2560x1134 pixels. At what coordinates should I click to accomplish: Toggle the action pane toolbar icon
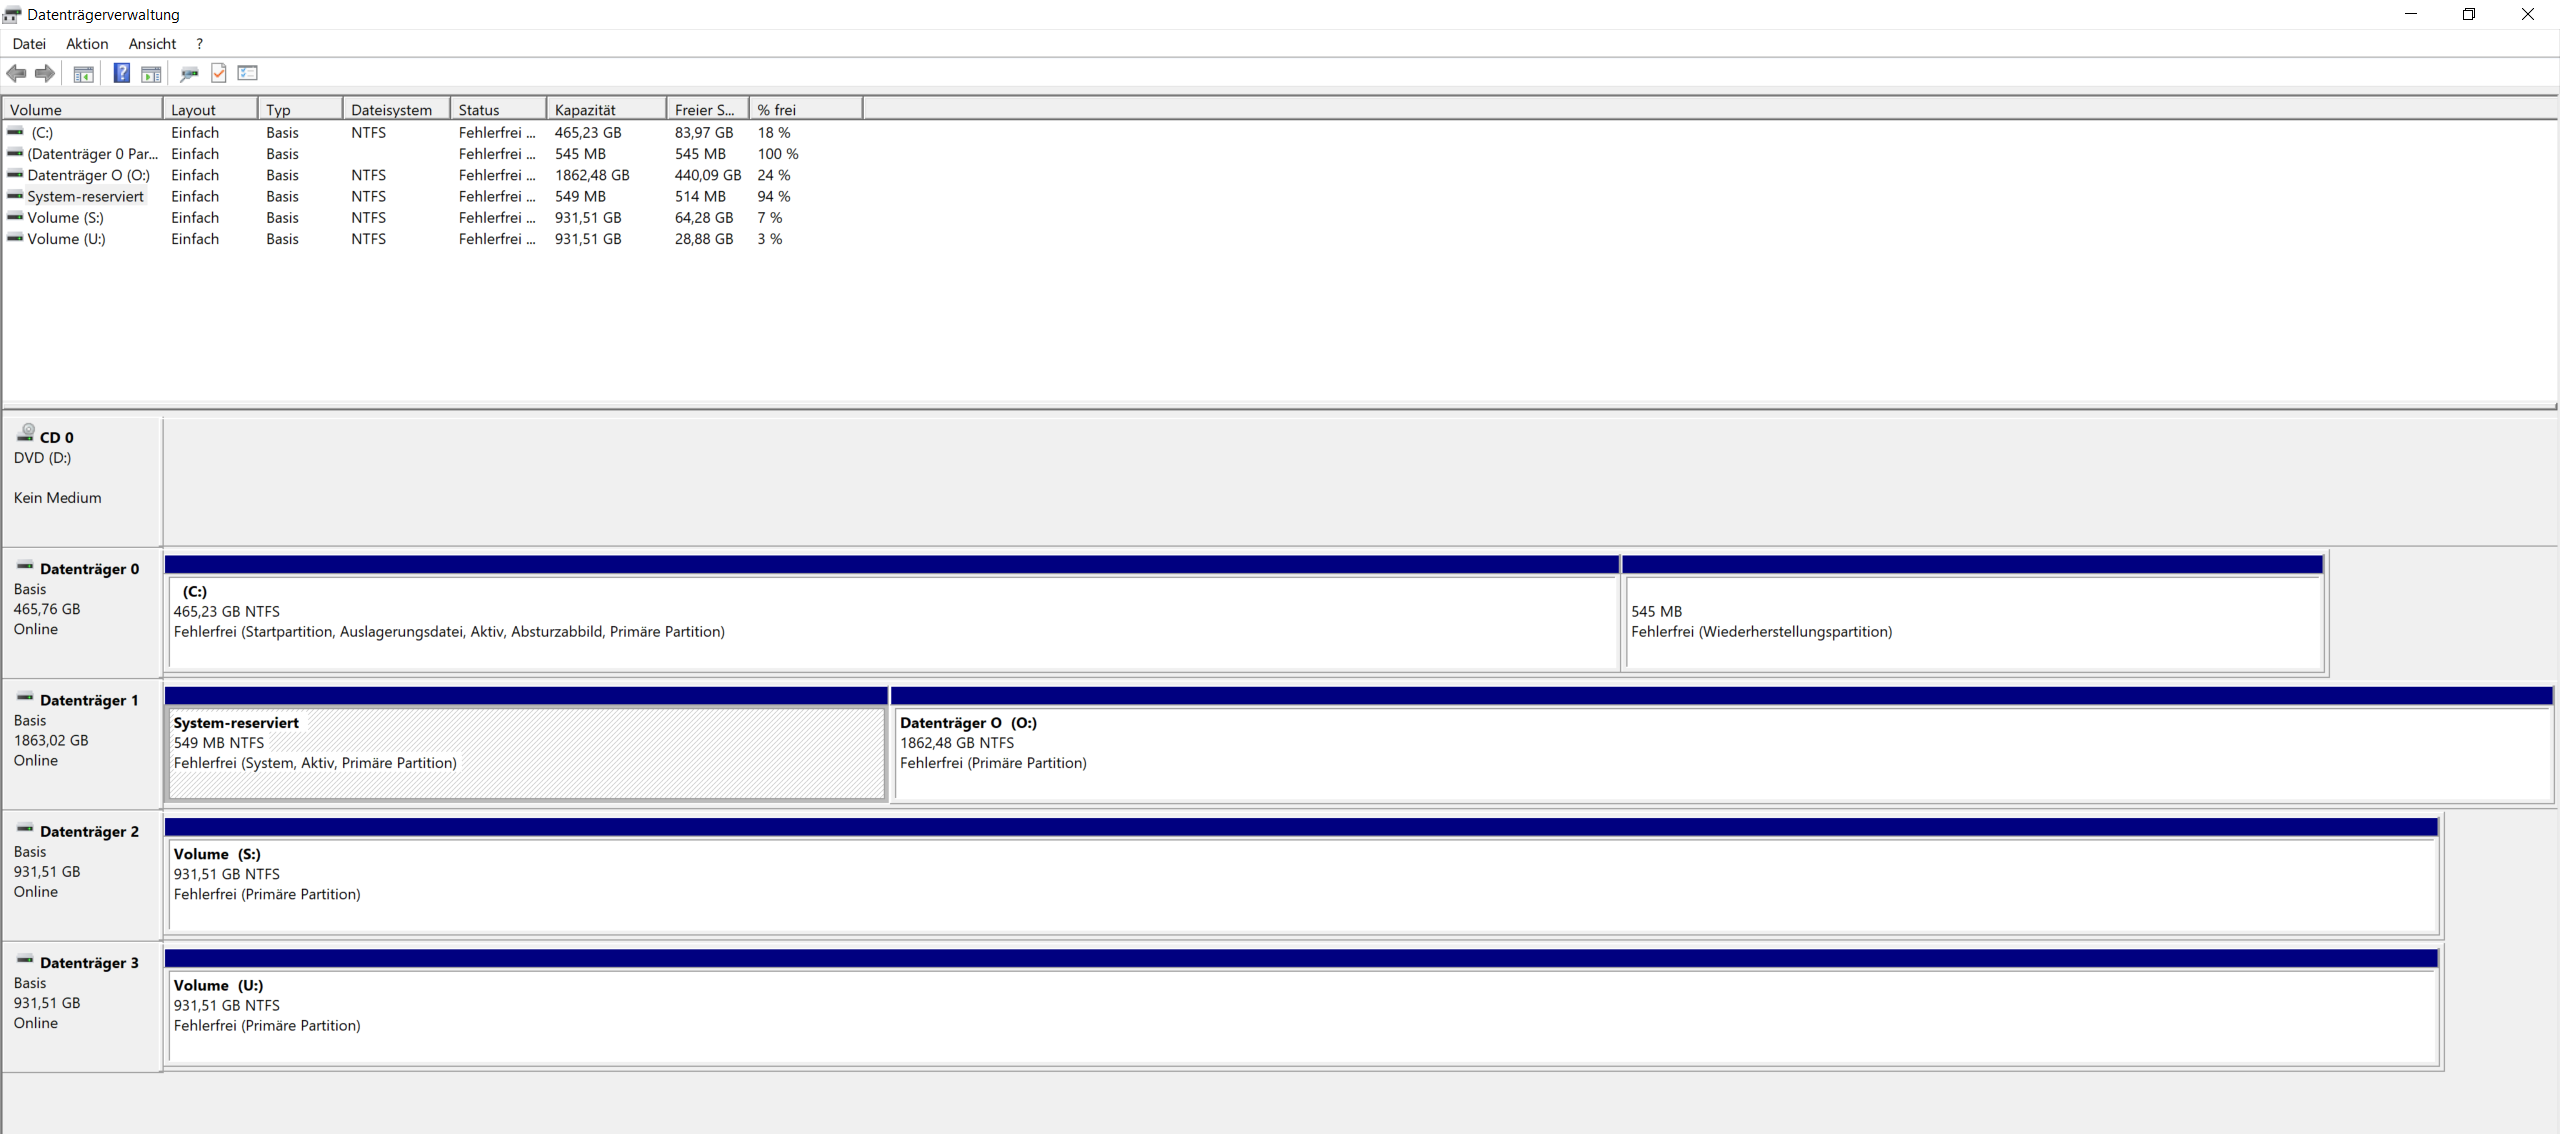click(151, 73)
